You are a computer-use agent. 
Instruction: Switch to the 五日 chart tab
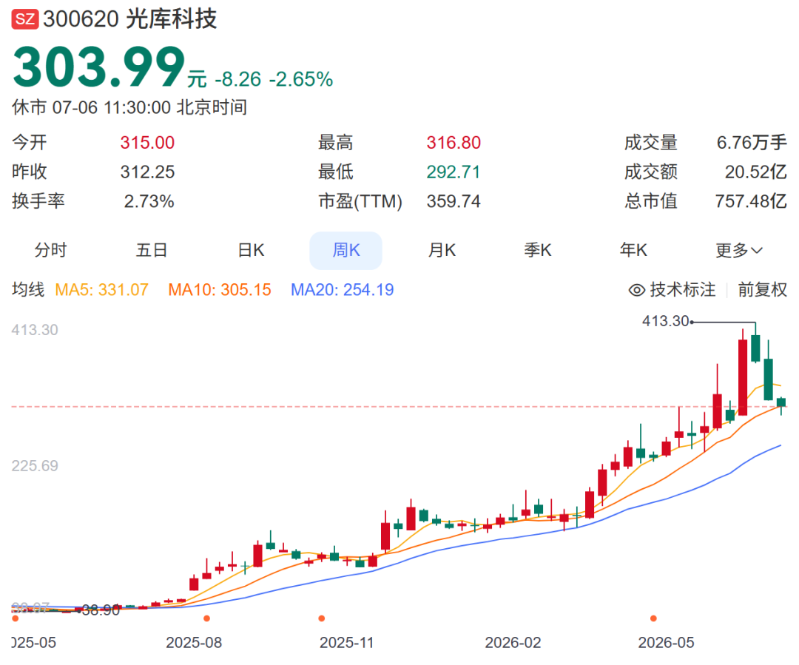[x=151, y=250]
